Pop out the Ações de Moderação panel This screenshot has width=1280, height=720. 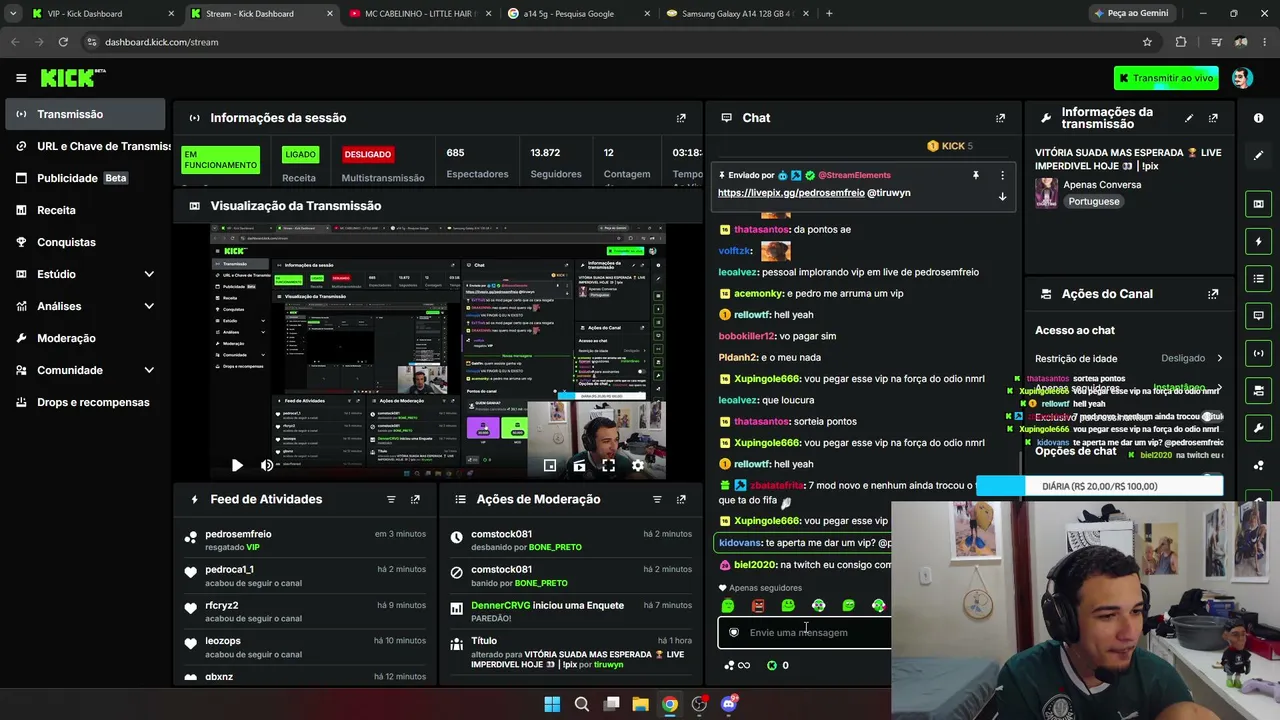coord(681,499)
